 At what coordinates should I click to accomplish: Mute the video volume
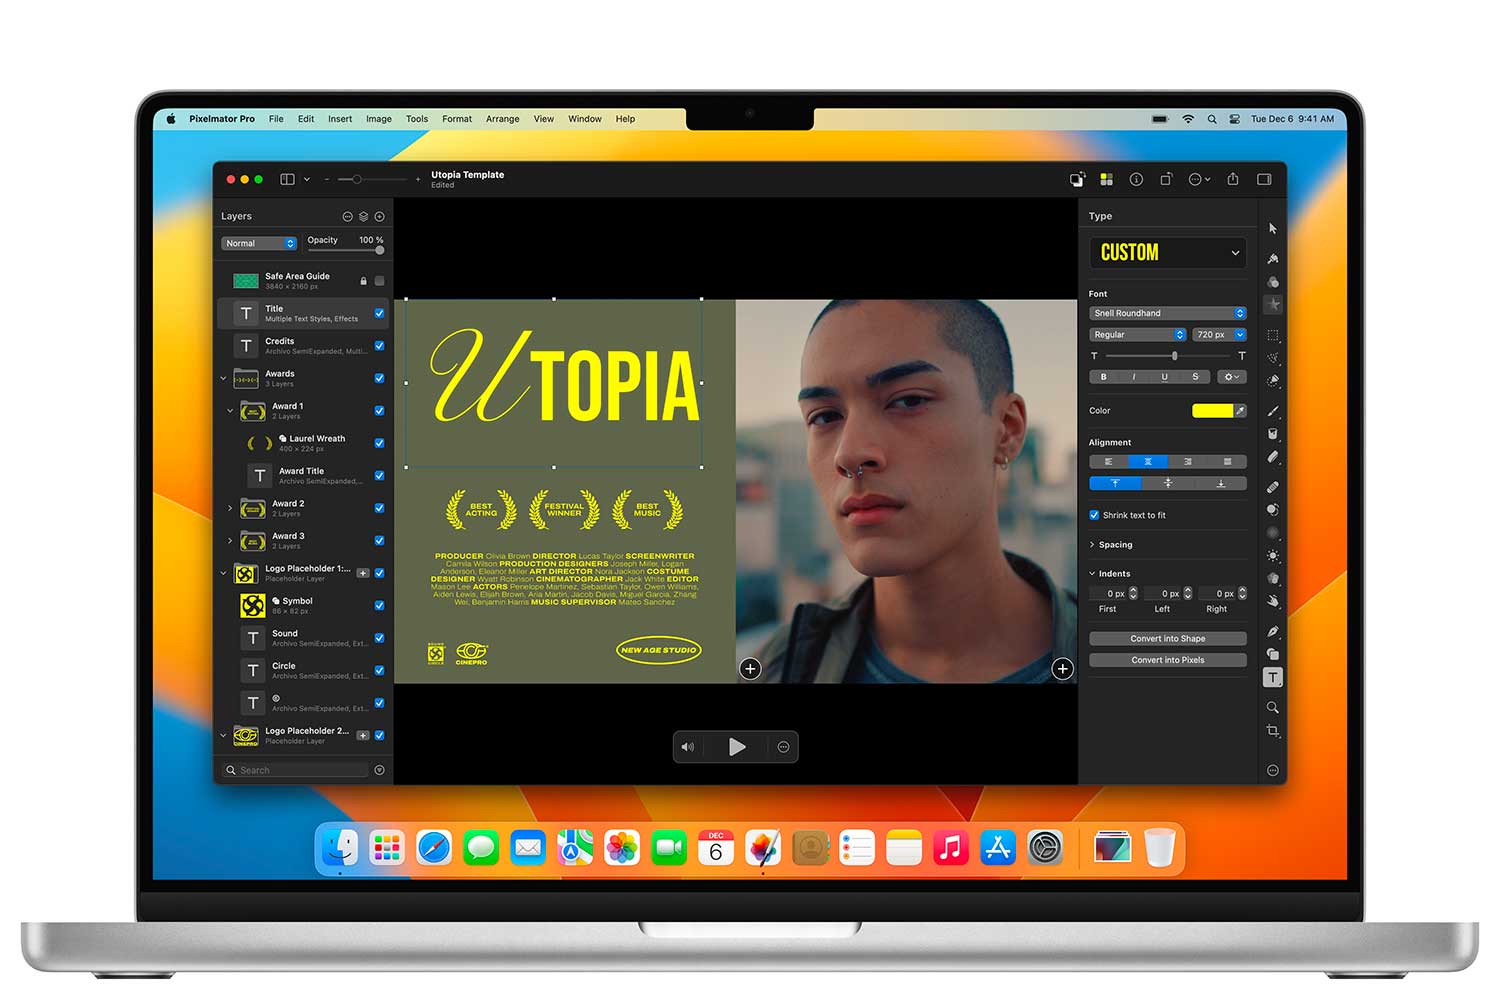pyautogui.click(x=688, y=747)
